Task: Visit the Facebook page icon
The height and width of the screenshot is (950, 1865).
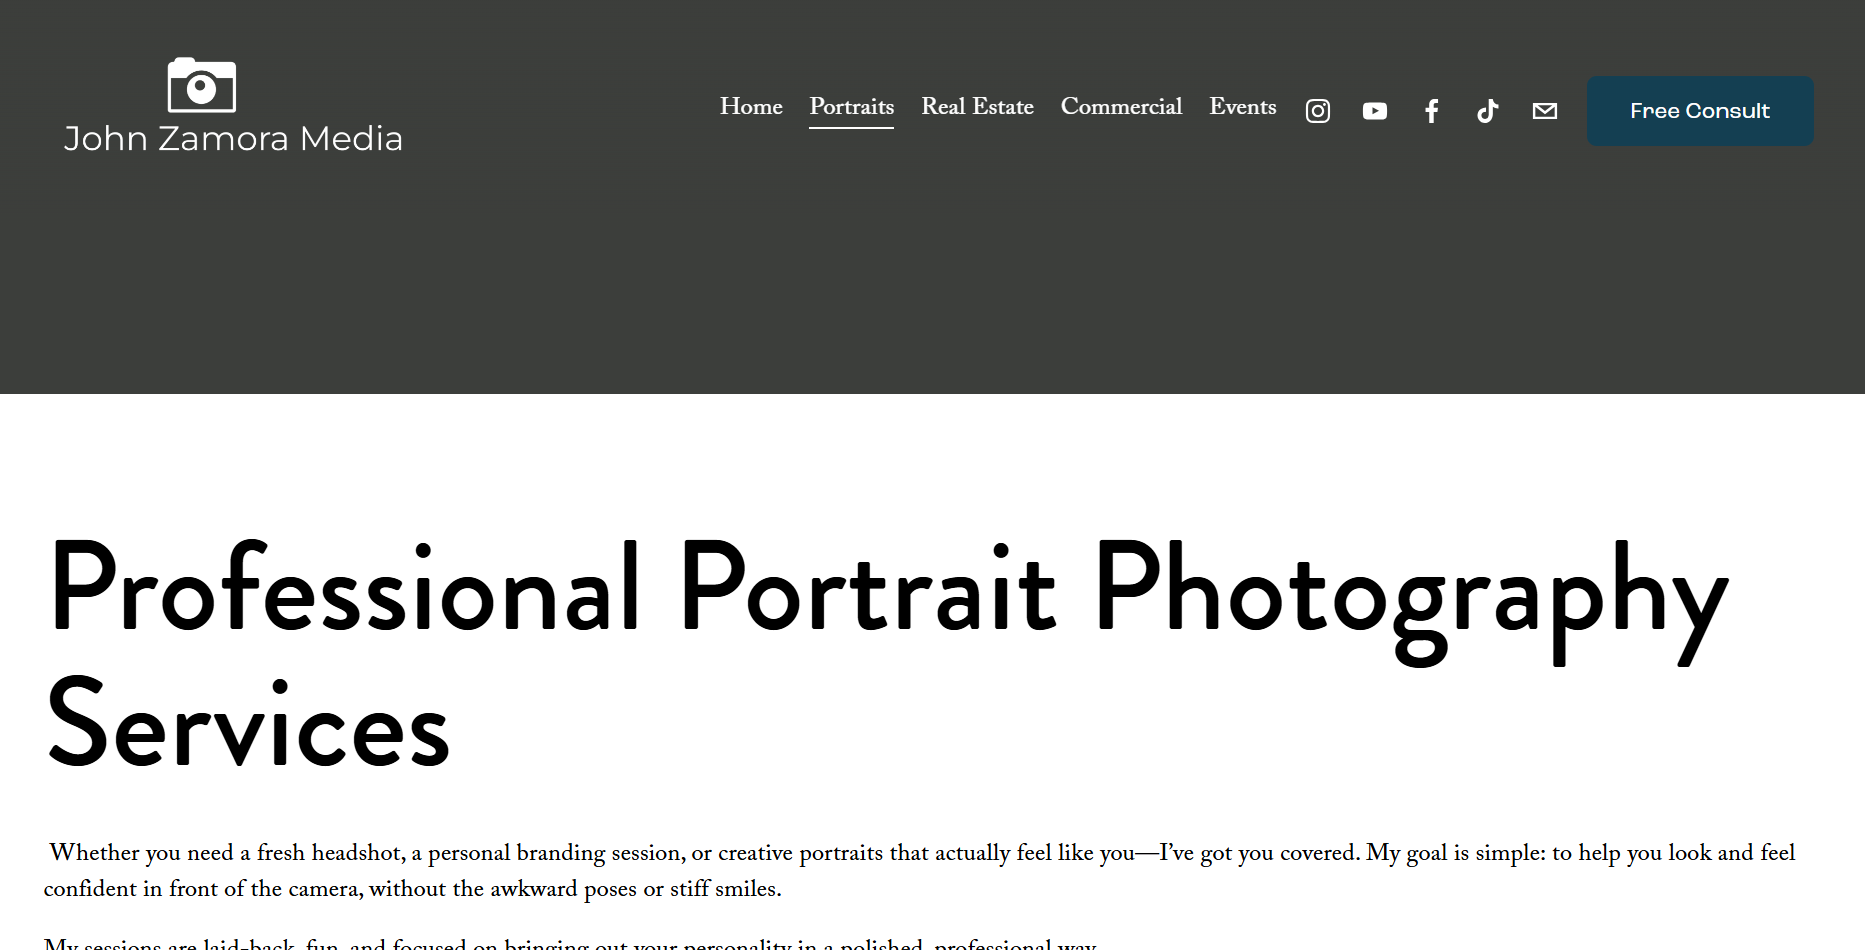Action: pos(1432,111)
